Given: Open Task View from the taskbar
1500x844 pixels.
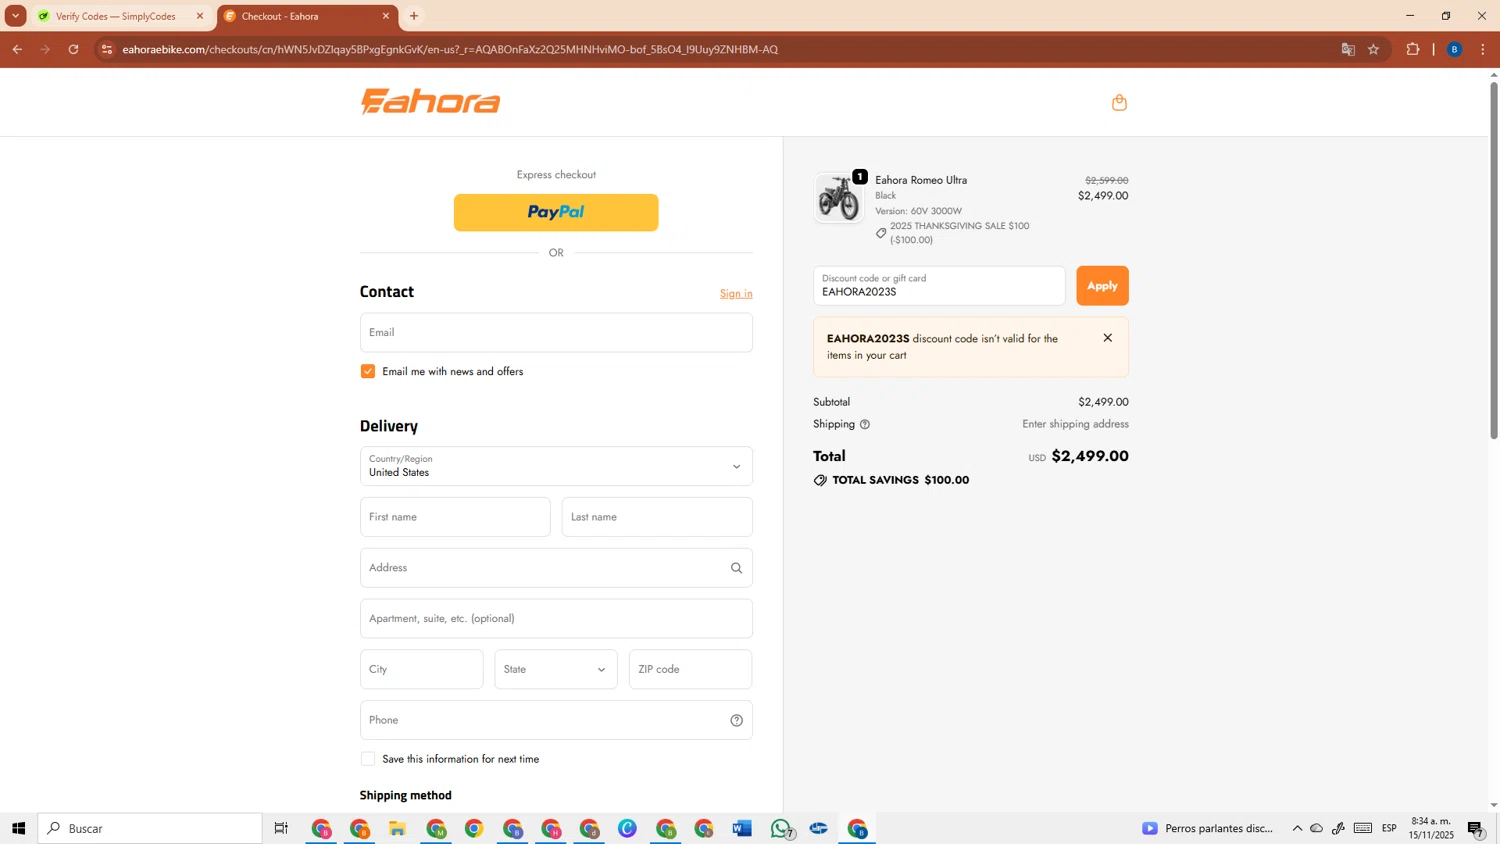Looking at the screenshot, I should pyautogui.click(x=281, y=828).
